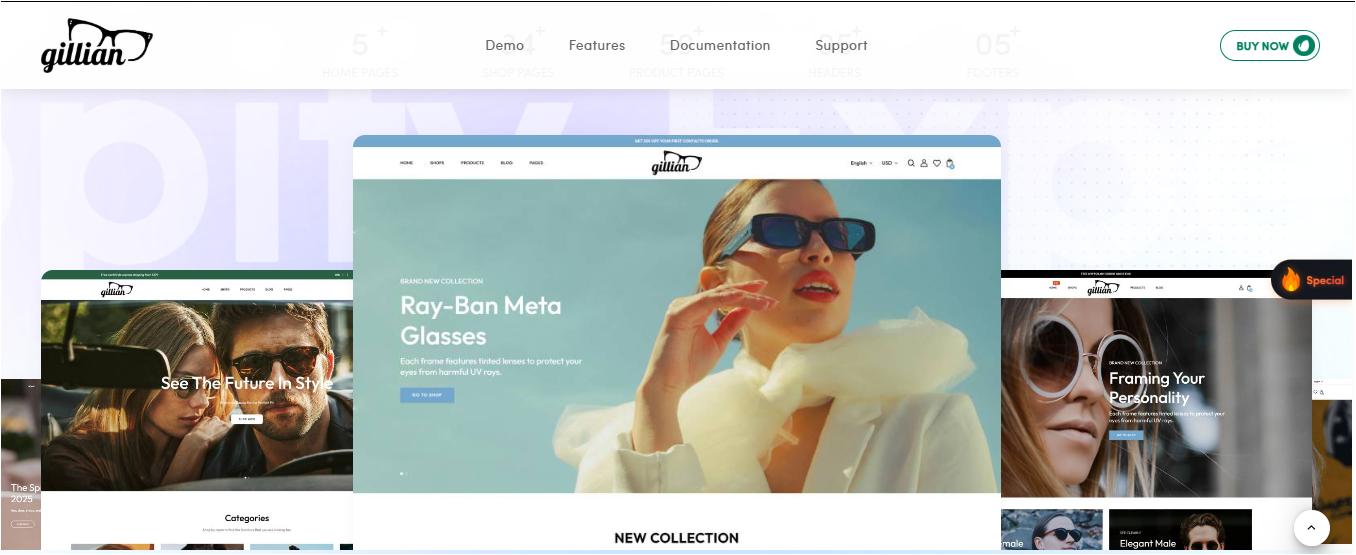Click the green BUY NOW button
The image size is (1356, 555).
[x=1269, y=46]
